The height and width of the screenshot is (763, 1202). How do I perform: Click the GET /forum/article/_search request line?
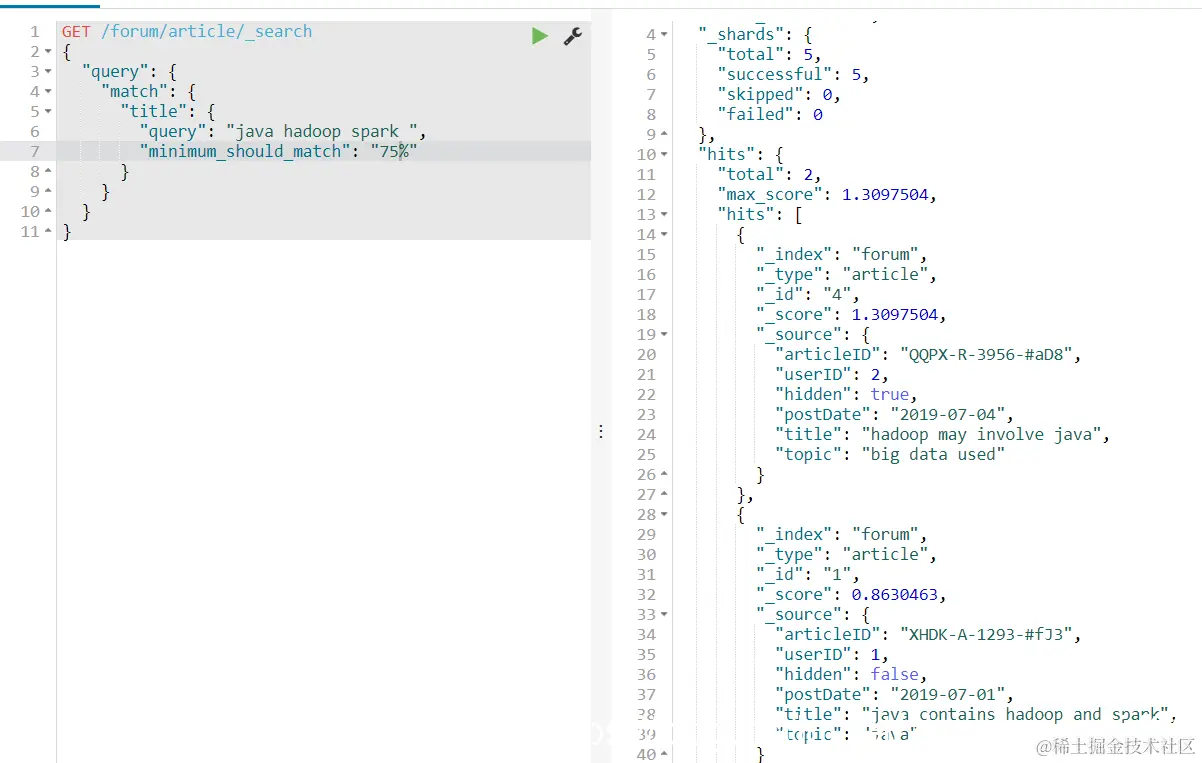187,31
